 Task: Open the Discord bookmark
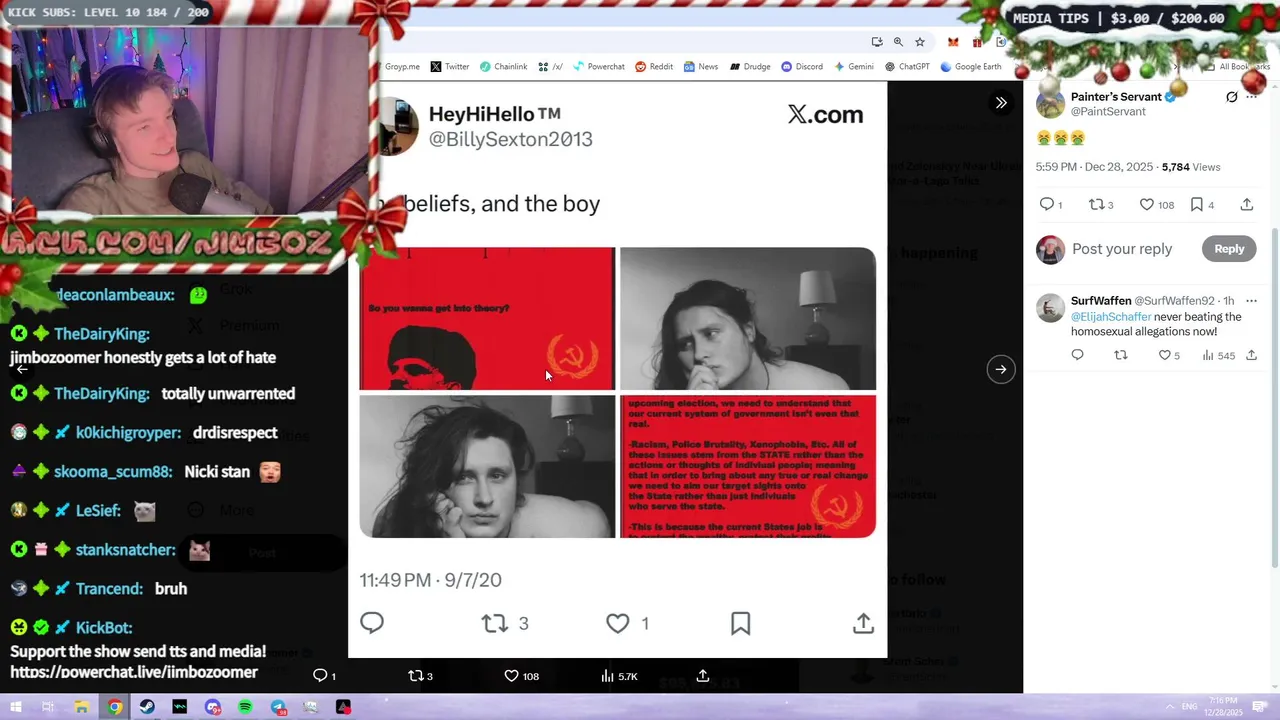pyautogui.click(x=802, y=67)
